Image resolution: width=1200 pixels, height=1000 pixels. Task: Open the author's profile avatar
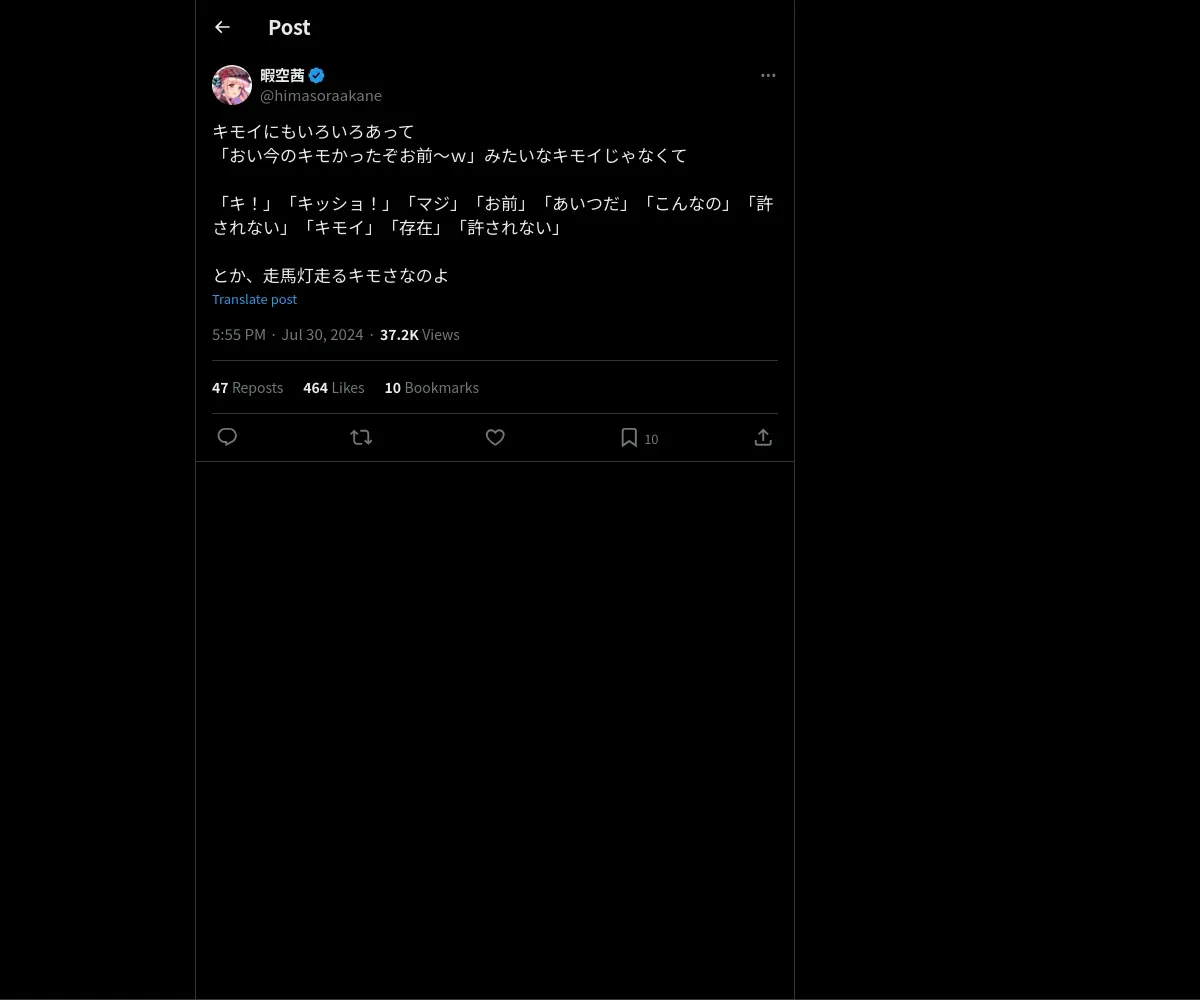point(232,85)
